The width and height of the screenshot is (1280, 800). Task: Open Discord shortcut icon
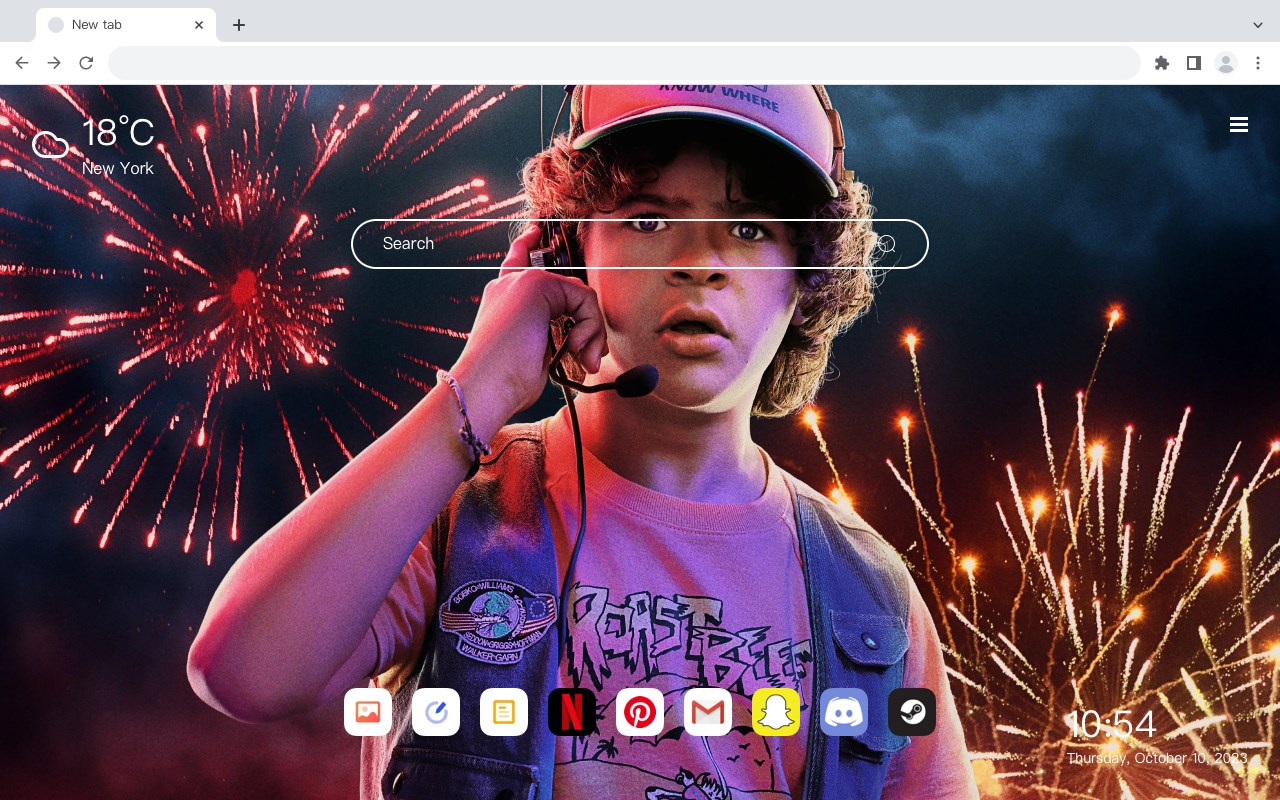pos(844,712)
